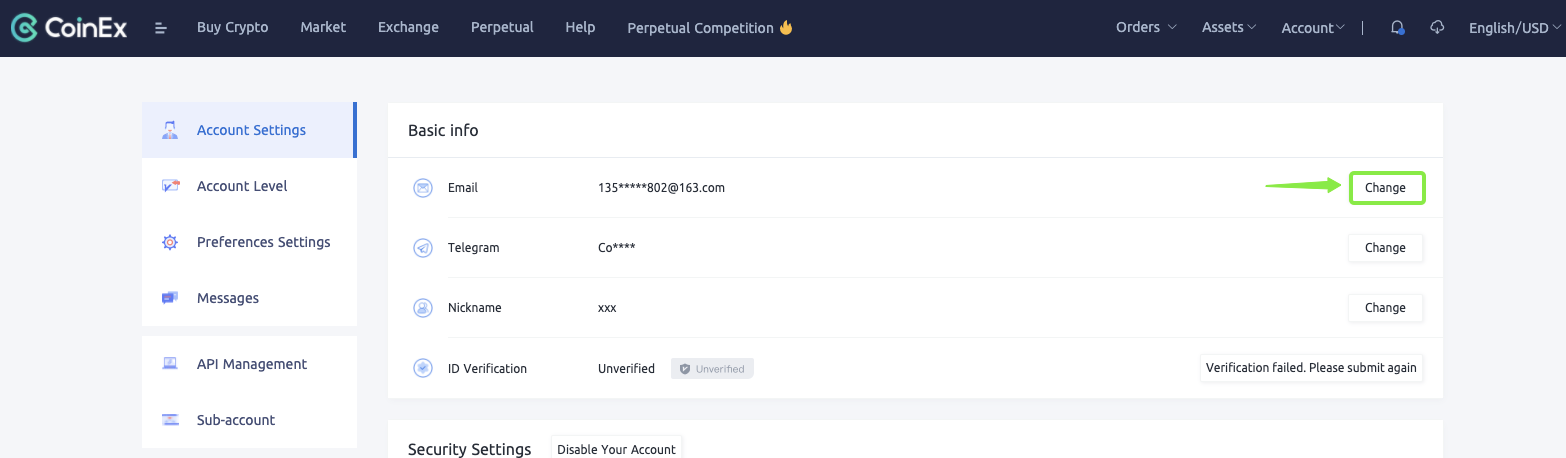Click the Preferences Settings gear icon
Image resolution: width=1566 pixels, height=458 pixels.
pyautogui.click(x=170, y=242)
